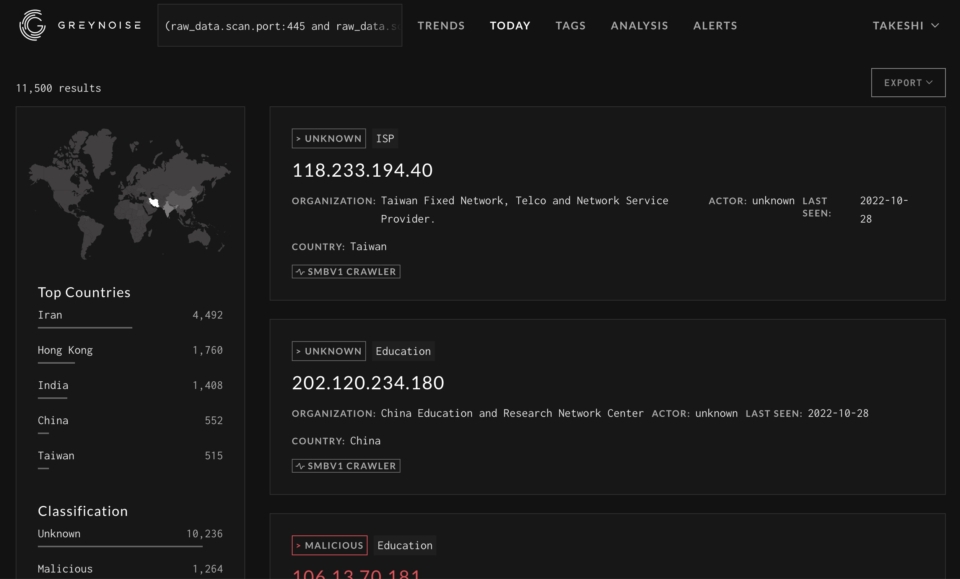The width and height of the screenshot is (960, 579).
Task: Open details for IP 118.233.194.40
Action: [362, 170]
